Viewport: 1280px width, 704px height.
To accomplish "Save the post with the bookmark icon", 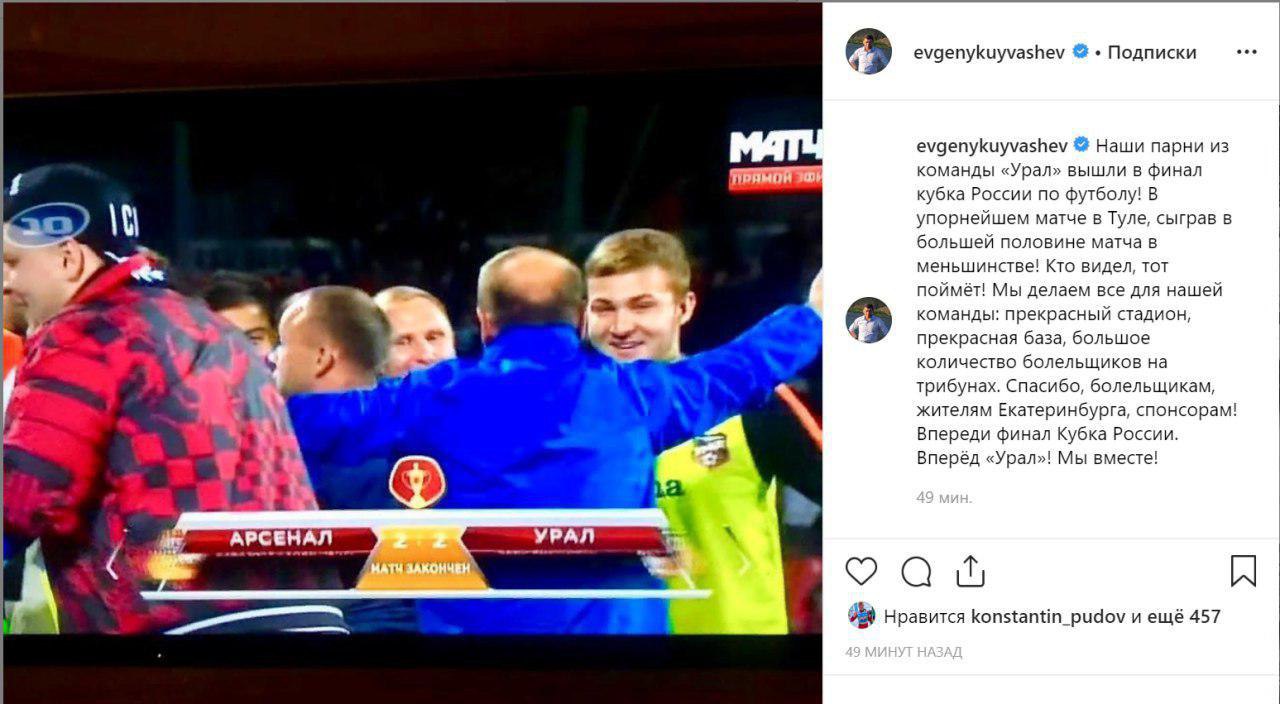I will 1243,571.
